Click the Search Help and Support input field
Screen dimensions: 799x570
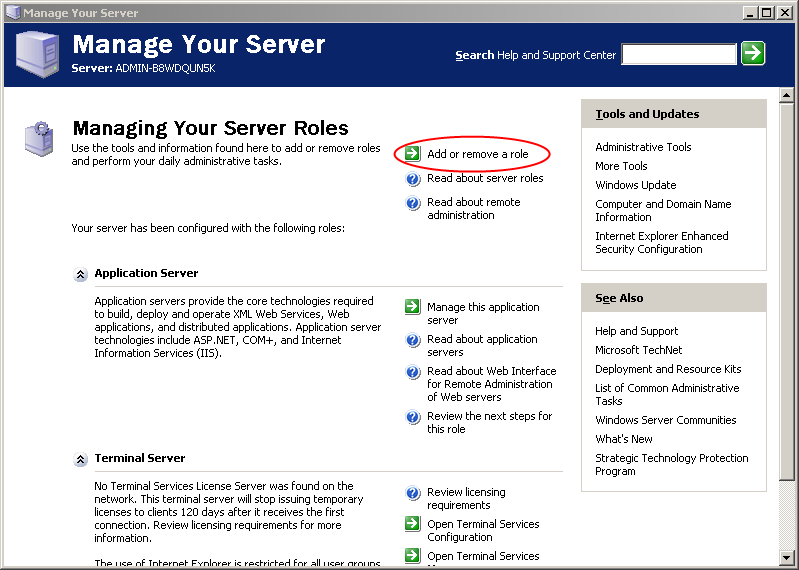679,54
